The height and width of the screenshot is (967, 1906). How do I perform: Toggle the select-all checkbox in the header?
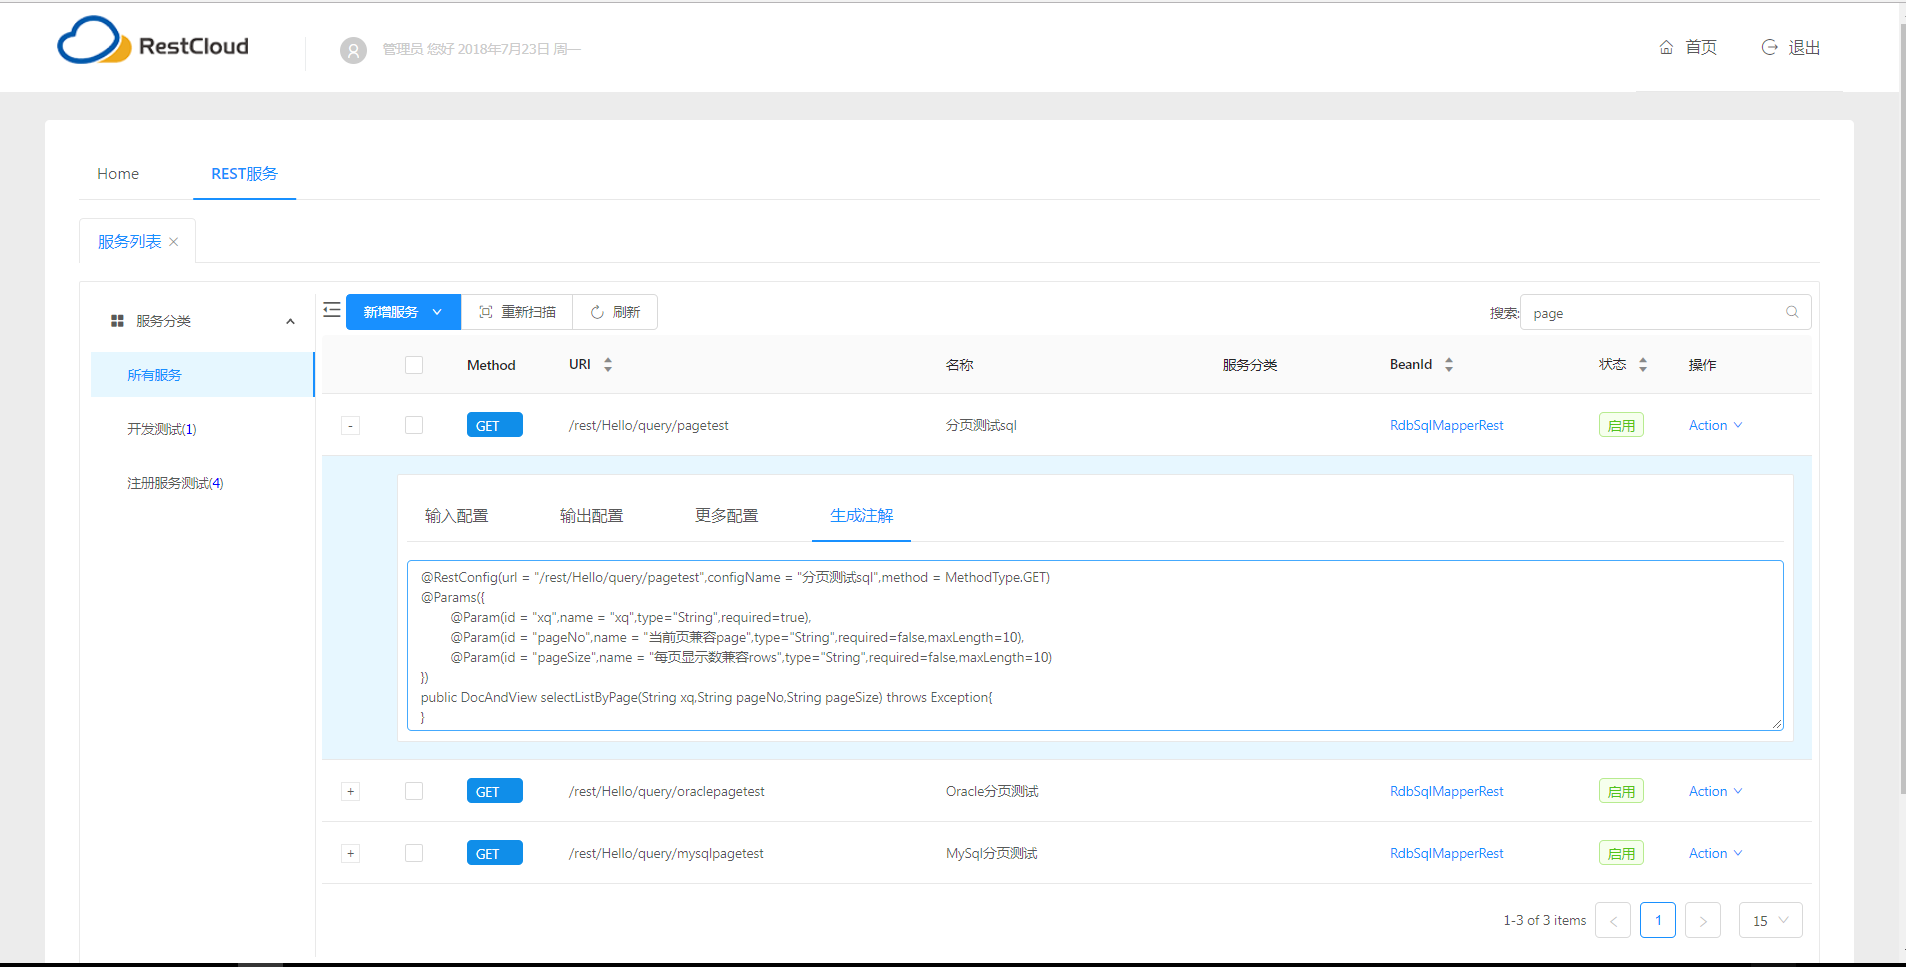(414, 365)
